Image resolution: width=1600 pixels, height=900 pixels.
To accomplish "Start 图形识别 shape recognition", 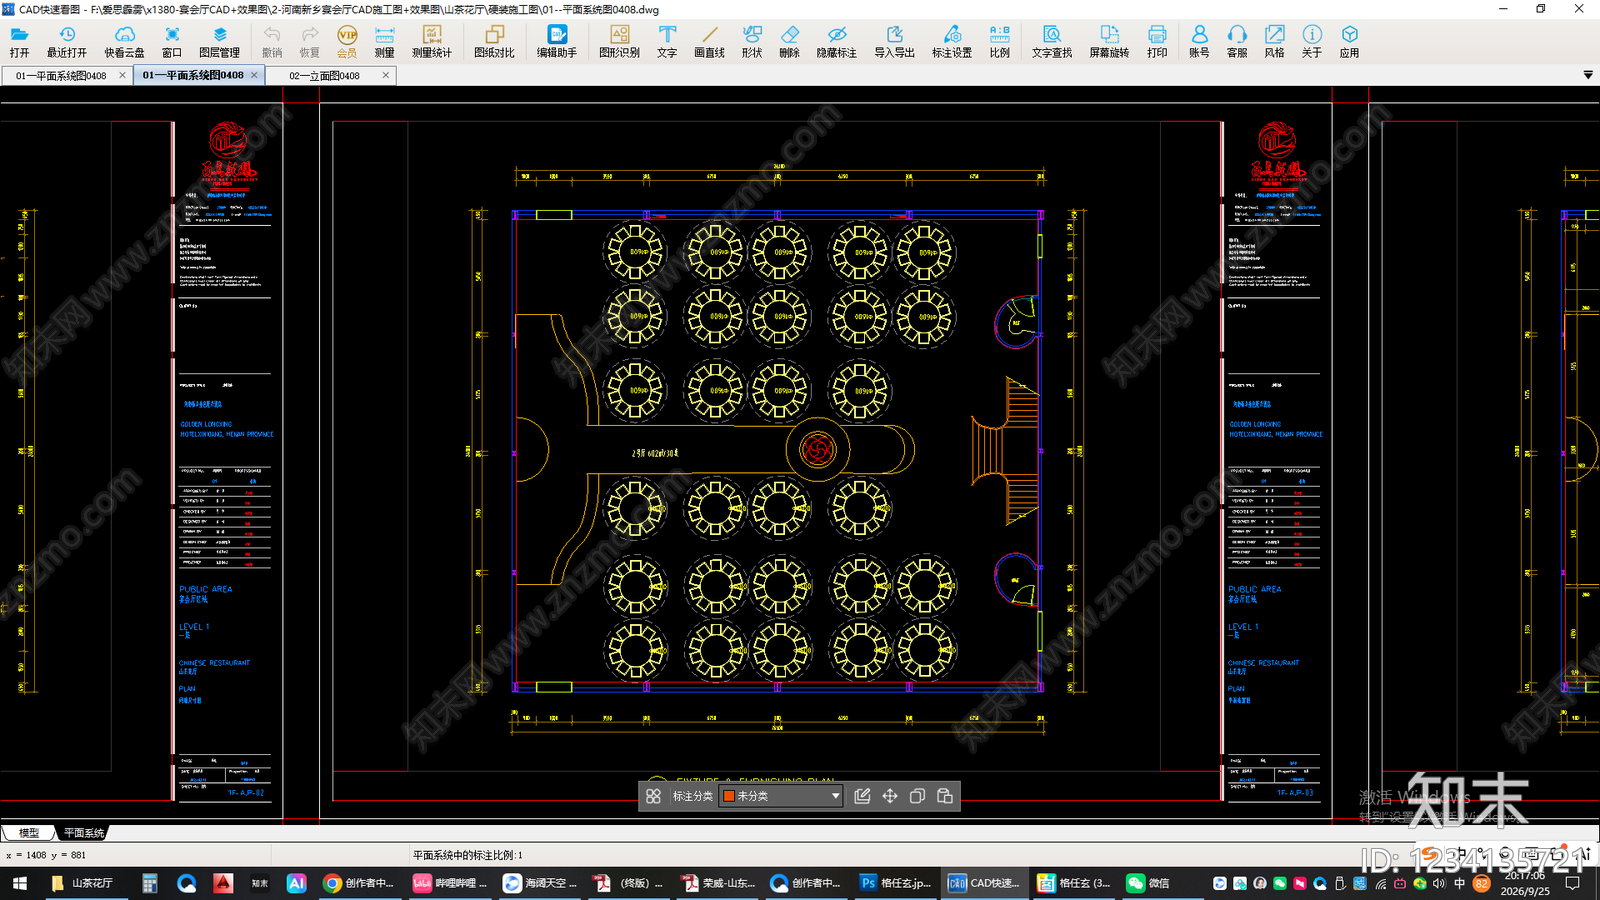I will coord(619,42).
